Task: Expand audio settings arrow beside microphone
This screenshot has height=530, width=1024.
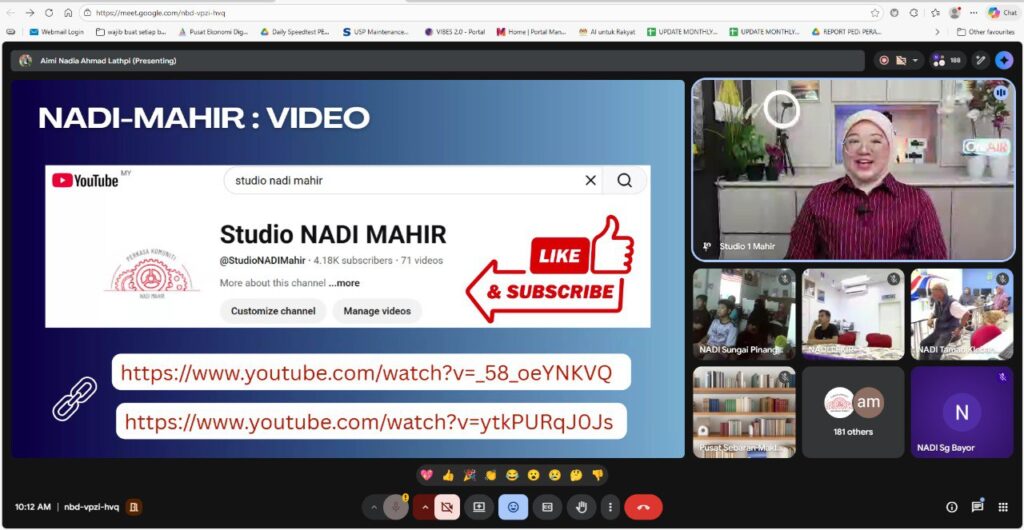Action: tap(374, 507)
